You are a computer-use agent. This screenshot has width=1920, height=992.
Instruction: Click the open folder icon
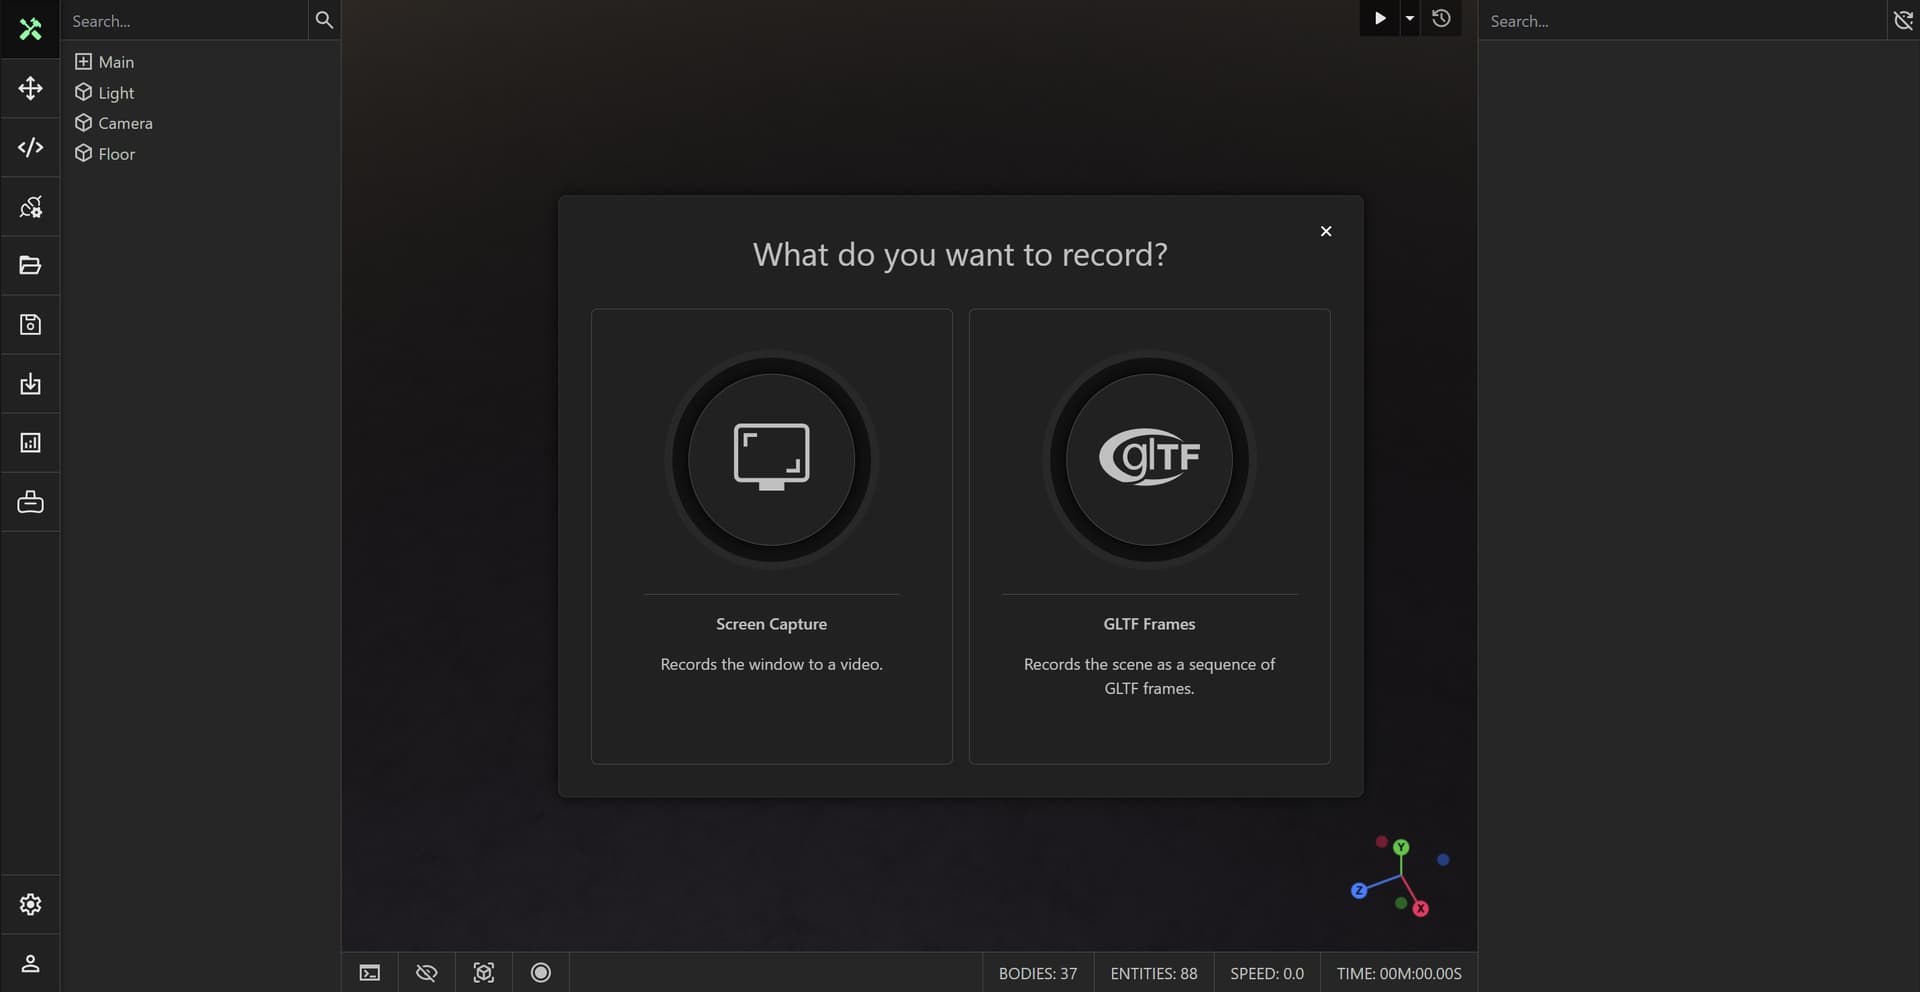coord(30,266)
